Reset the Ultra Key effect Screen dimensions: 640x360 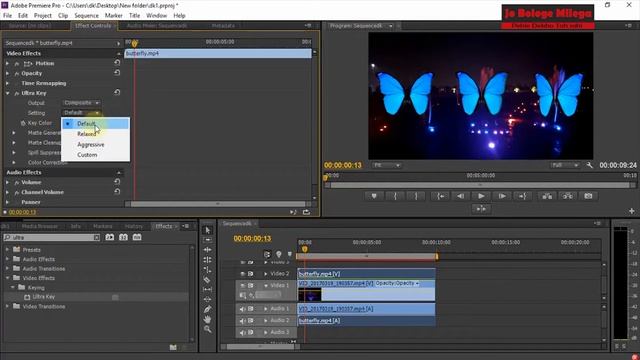click(117, 93)
